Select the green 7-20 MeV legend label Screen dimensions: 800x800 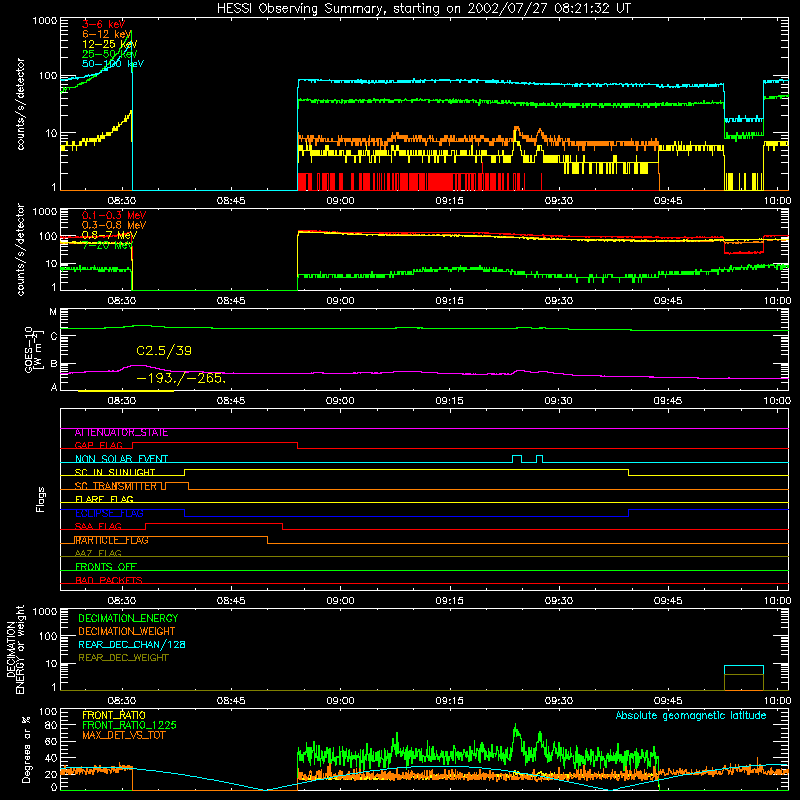click(107, 245)
